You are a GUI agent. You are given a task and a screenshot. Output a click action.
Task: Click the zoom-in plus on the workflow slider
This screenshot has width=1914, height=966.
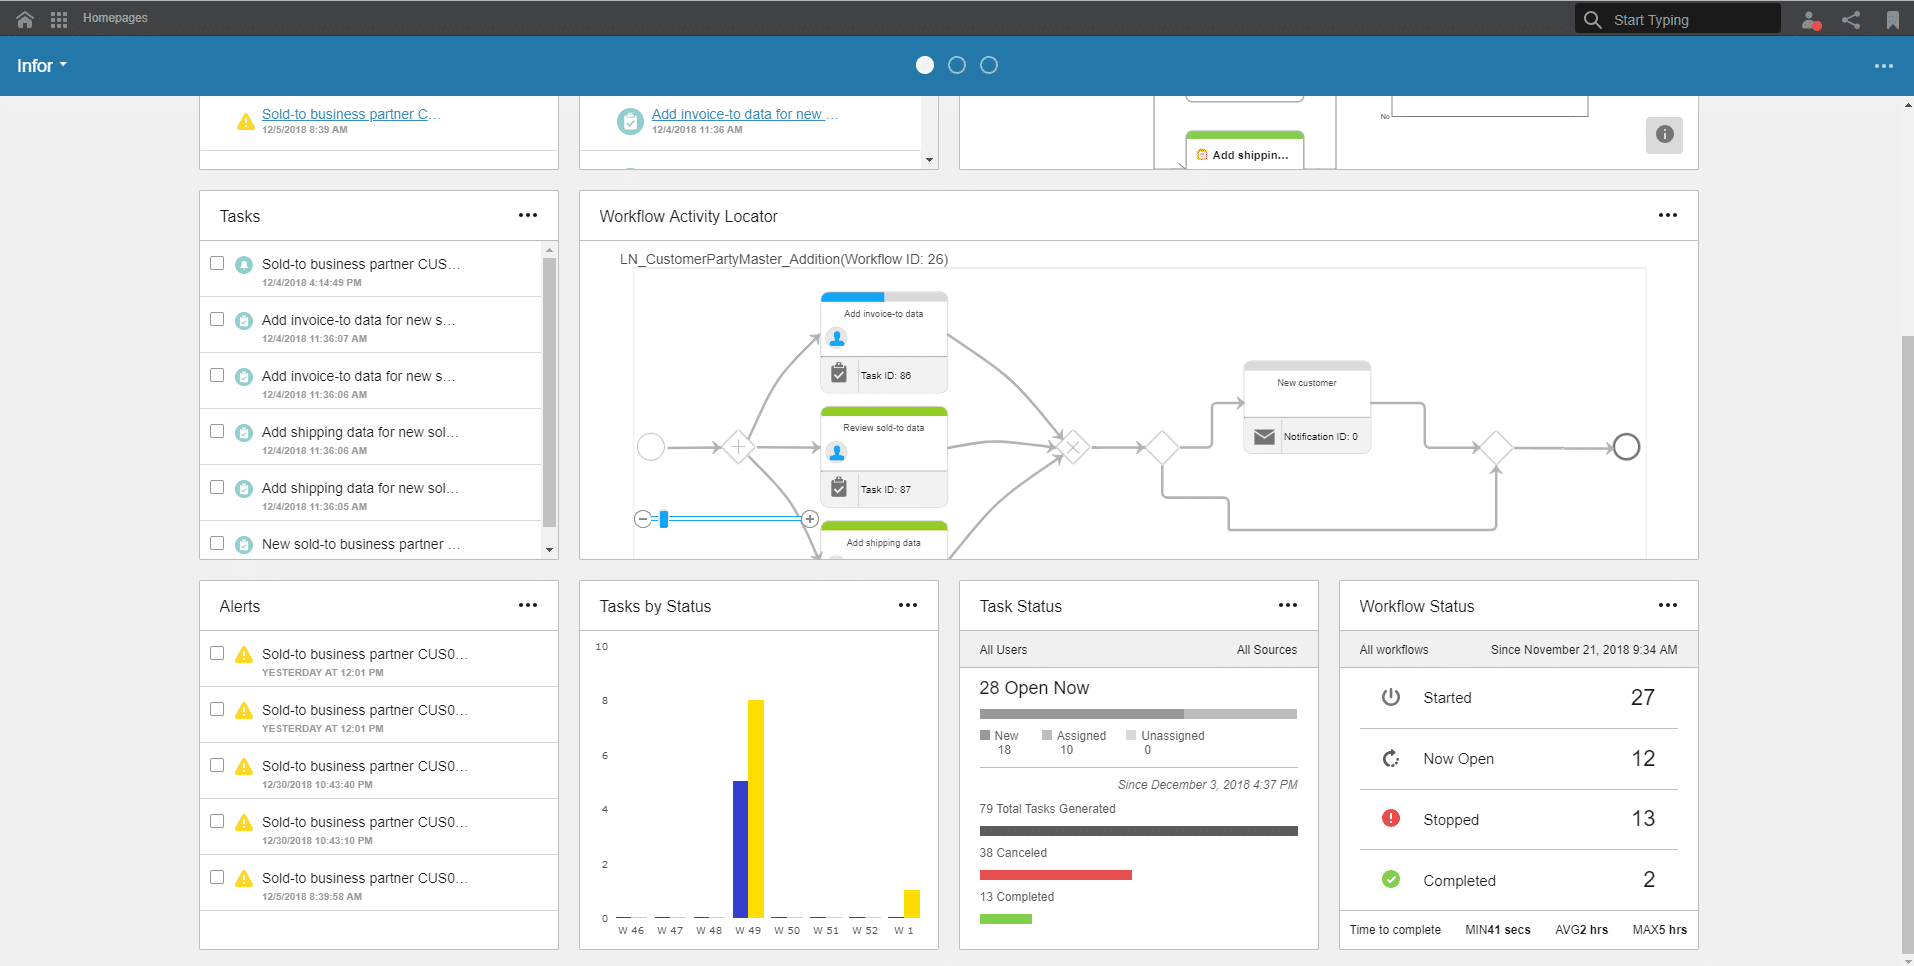pyautogui.click(x=810, y=519)
